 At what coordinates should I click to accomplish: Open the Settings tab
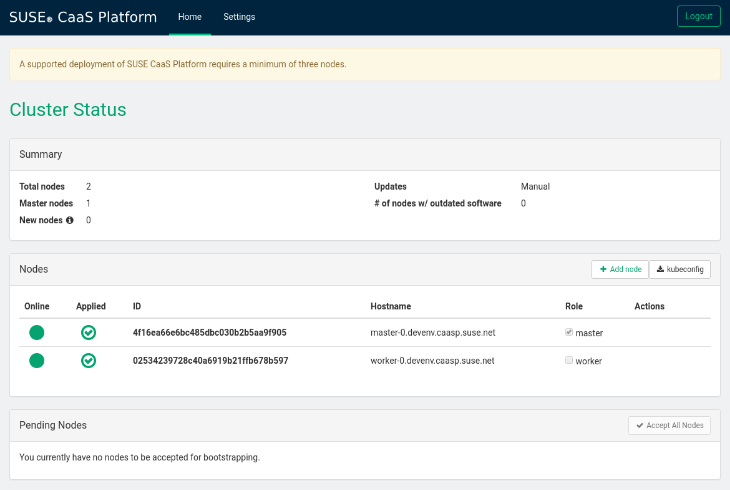pos(239,17)
